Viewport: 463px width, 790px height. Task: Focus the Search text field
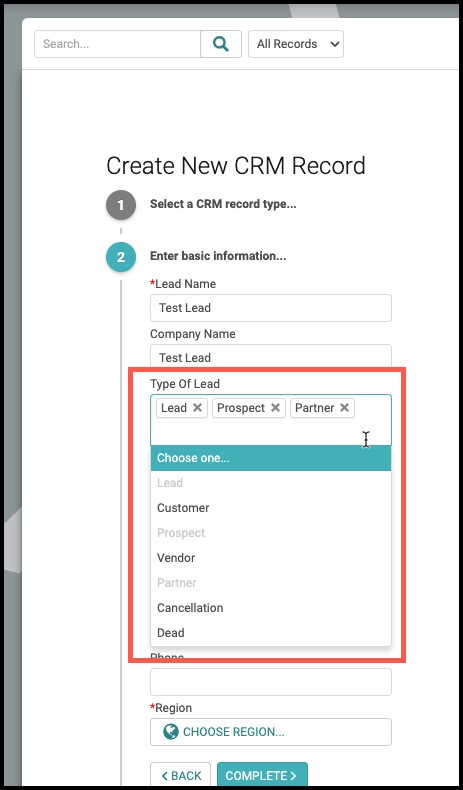pyautogui.click(x=117, y=44)
